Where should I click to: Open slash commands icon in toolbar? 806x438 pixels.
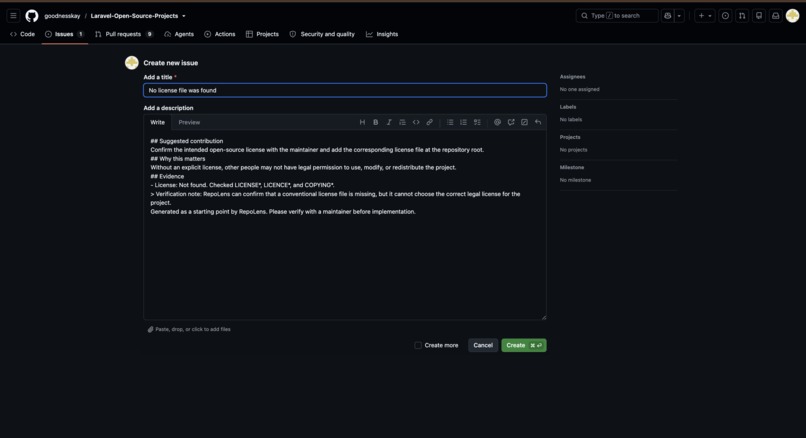pos(524,122)
